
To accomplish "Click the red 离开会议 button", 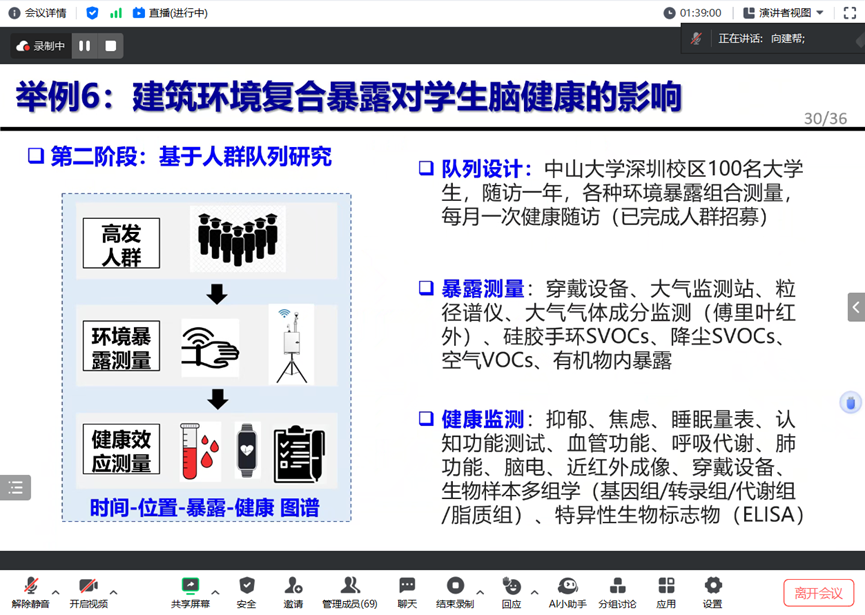I will 818,593.
